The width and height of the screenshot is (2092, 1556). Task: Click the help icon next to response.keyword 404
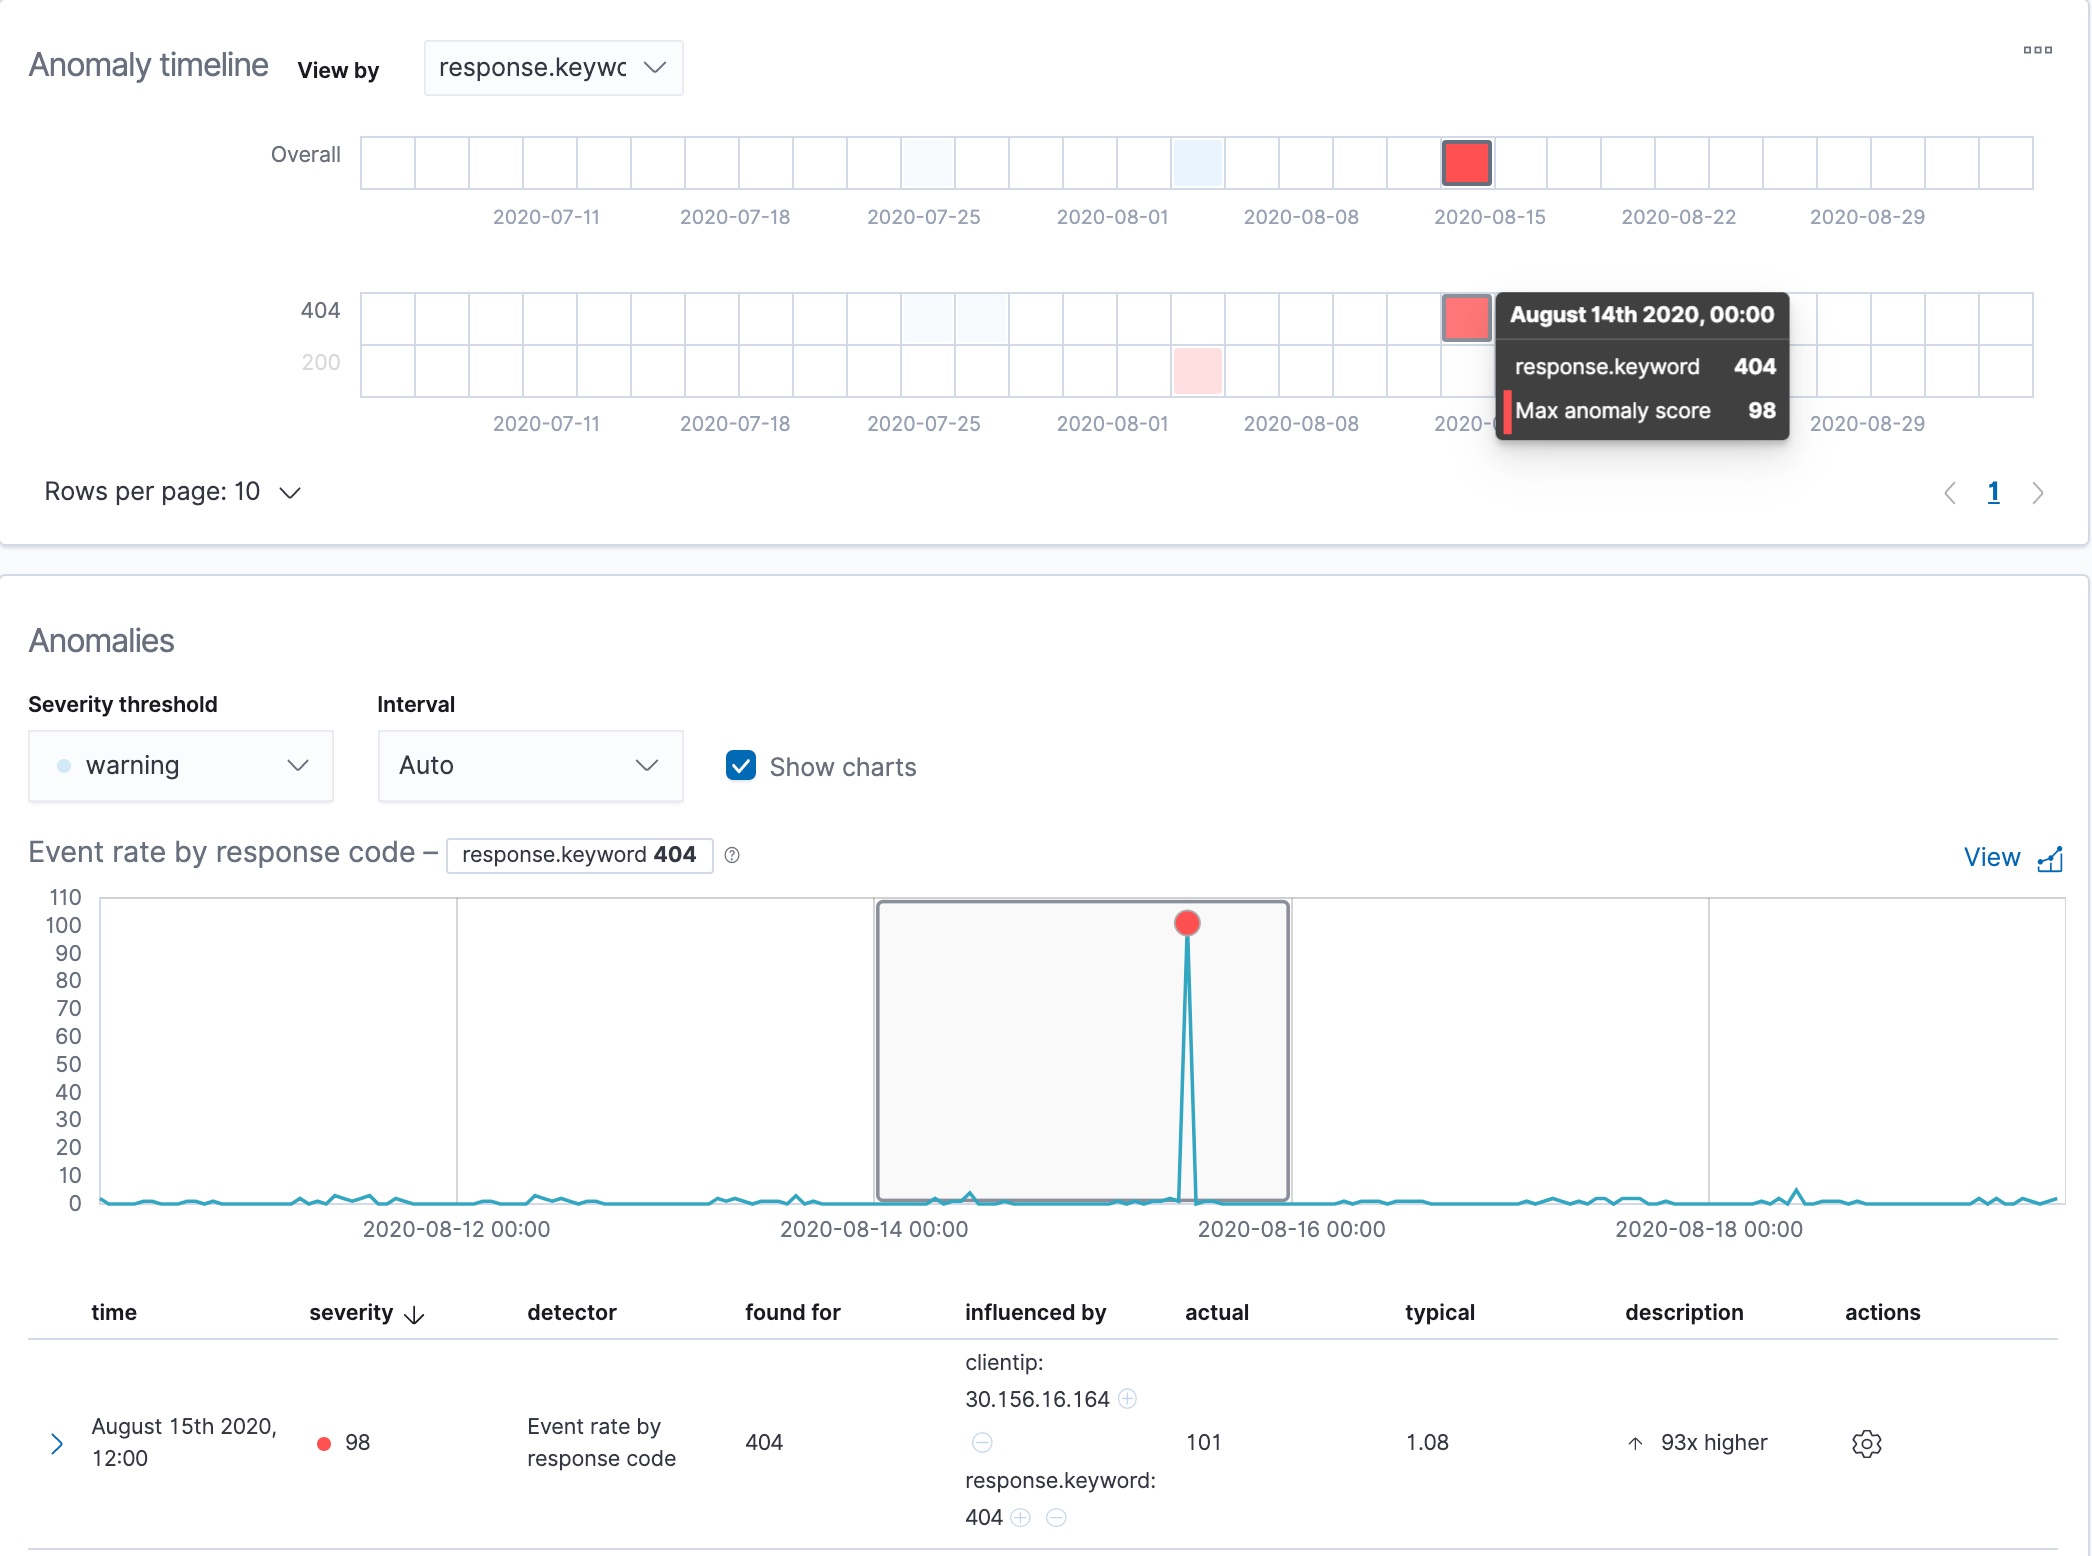coord(732,855)
